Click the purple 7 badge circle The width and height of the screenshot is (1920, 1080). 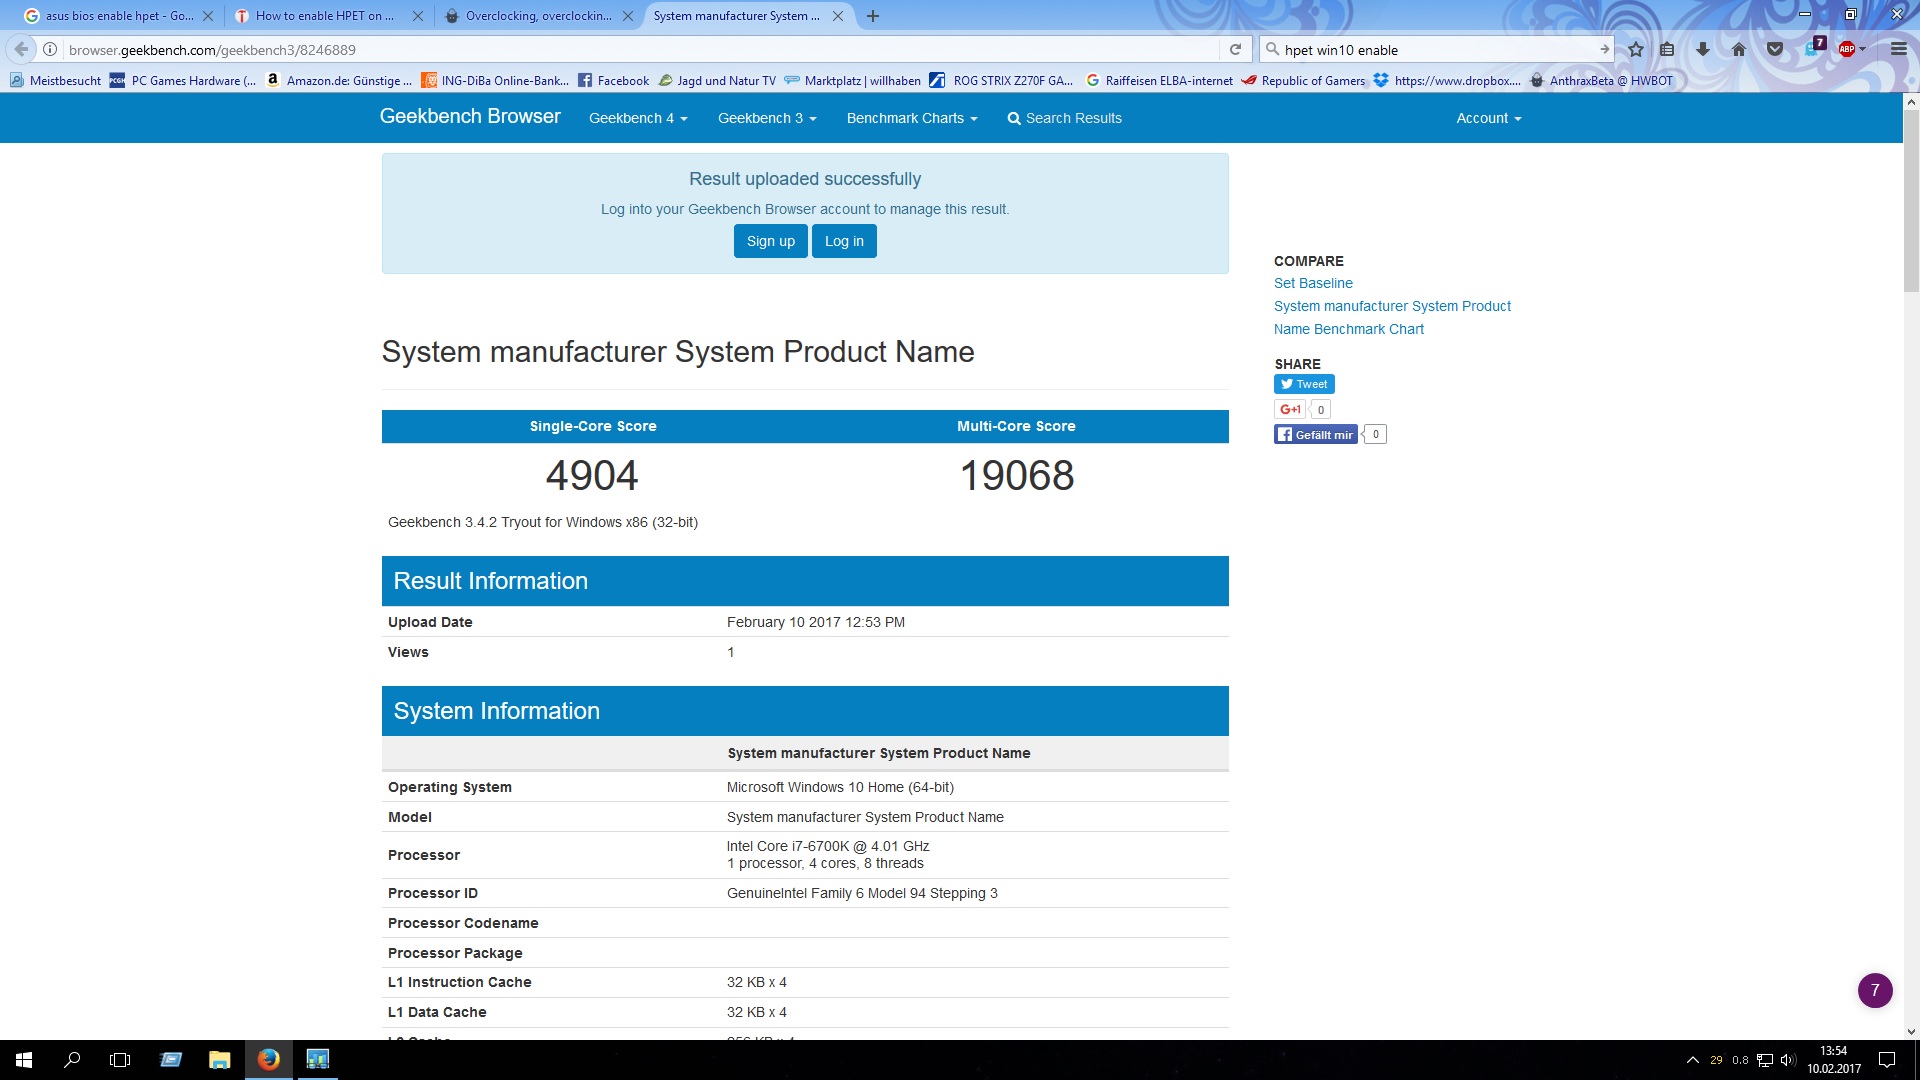(x=1875, y=990)
